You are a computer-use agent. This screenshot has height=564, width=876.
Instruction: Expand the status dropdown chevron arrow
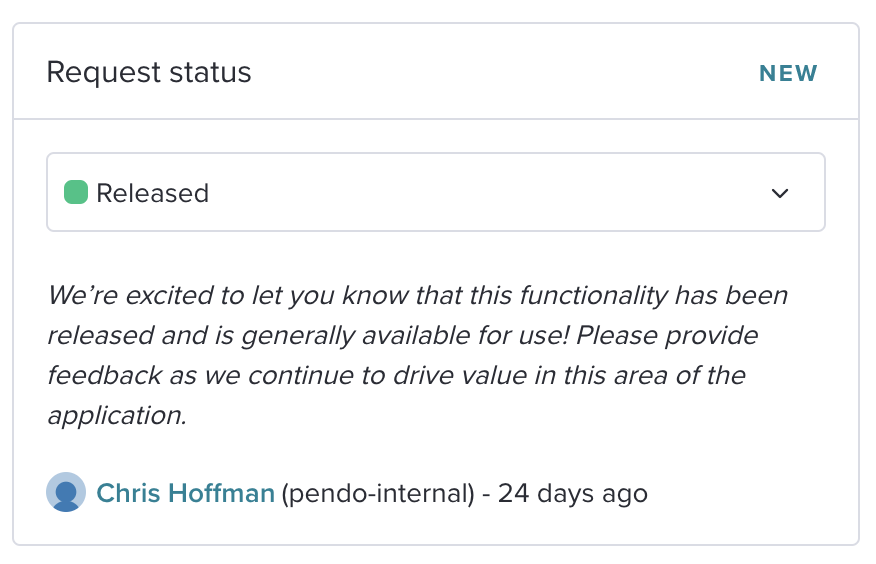779,193
